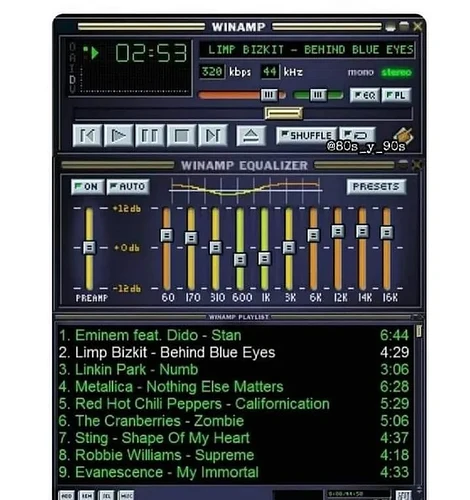Click the 12K band slider handle
Image resolution: width=470 pixels, height=500 pixels.
338,231
